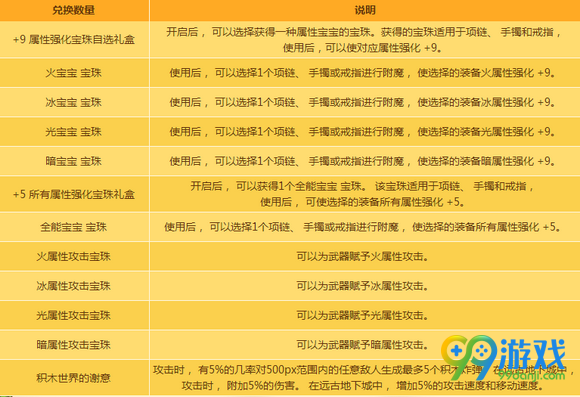
Task: Select the 积木世界的谢意 cell
Action: 74,378
